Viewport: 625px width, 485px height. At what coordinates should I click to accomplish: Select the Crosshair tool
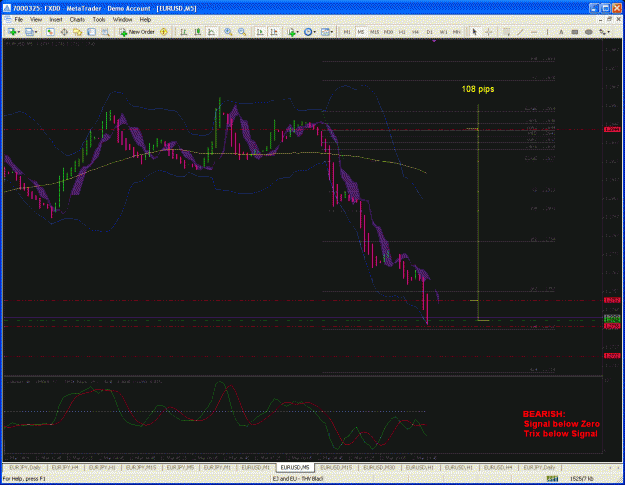489,32
